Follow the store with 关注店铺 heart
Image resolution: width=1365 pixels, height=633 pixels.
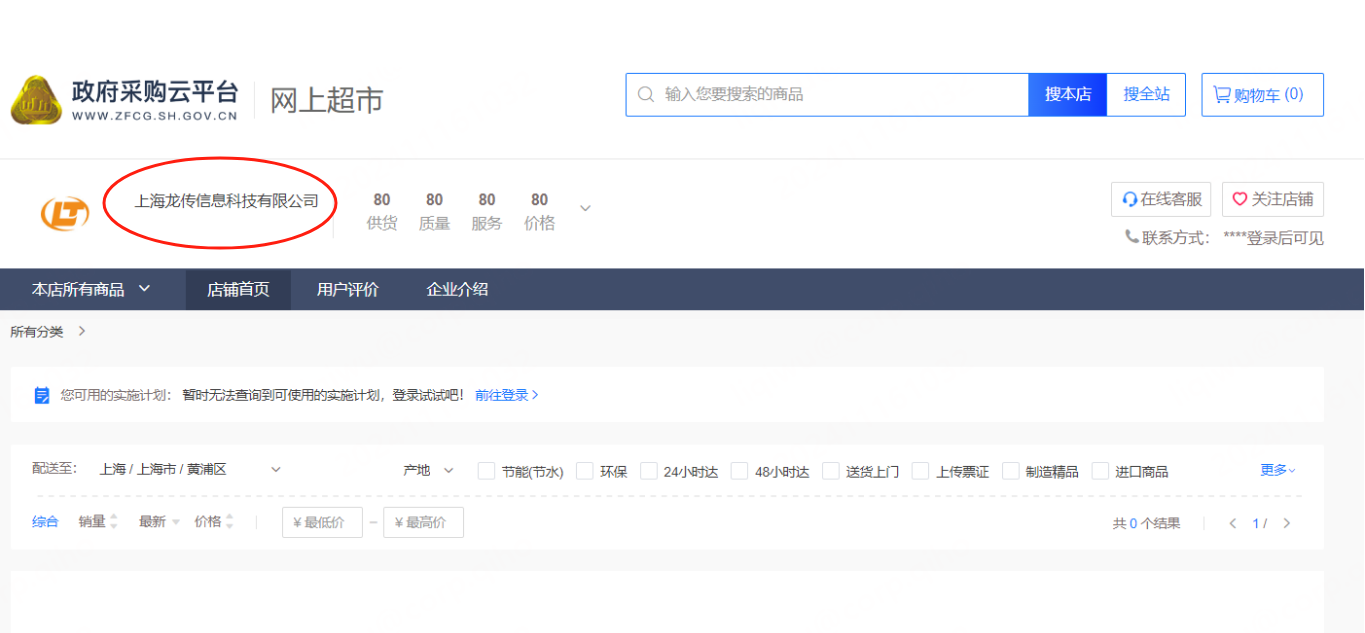coord(1272,200)
